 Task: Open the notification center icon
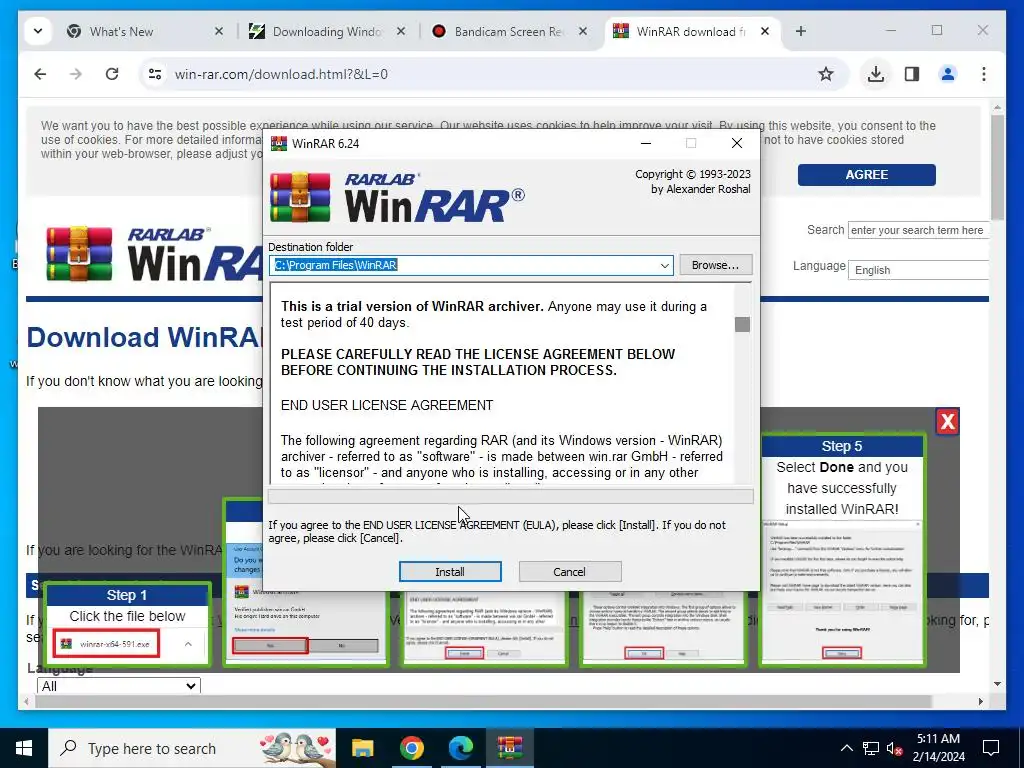tap(991, 748)
